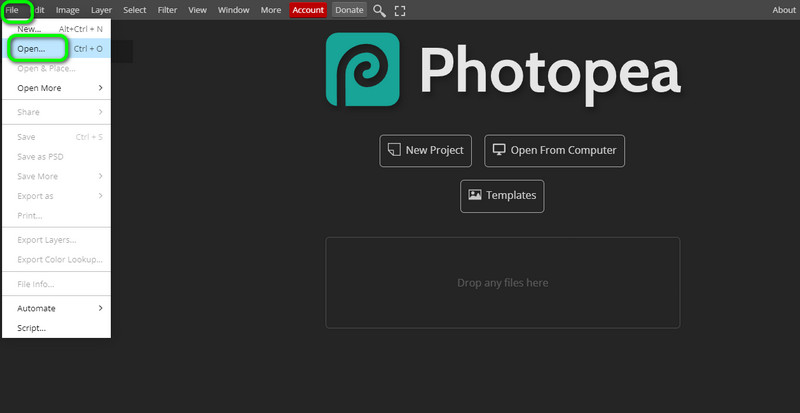Open the Window menu
Image resolution: width=800 pixels, height=413 pixels.
click(233, 10)
